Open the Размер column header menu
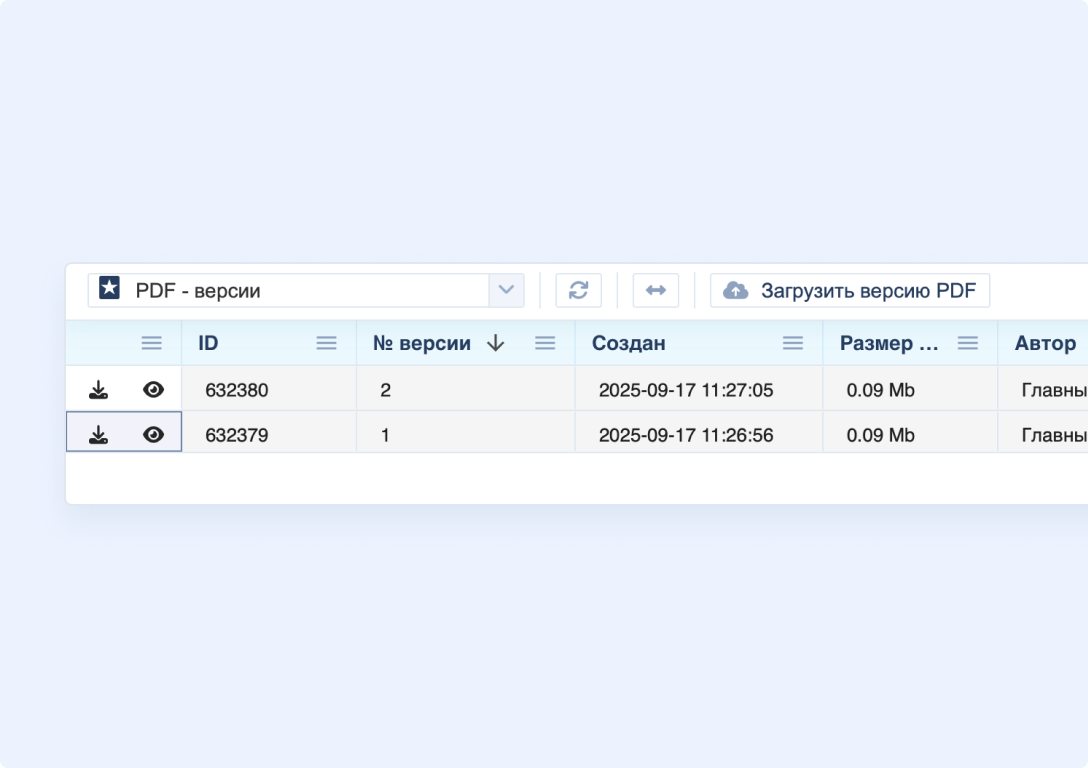This screenshot has height=768, width=1088. [x=967, y=342]
